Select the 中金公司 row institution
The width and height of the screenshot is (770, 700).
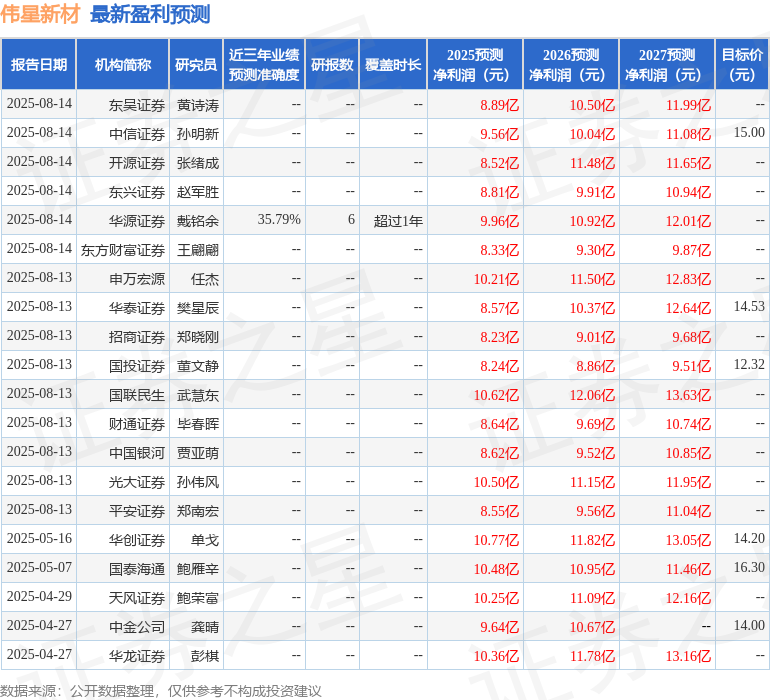(x=136, y=626)
